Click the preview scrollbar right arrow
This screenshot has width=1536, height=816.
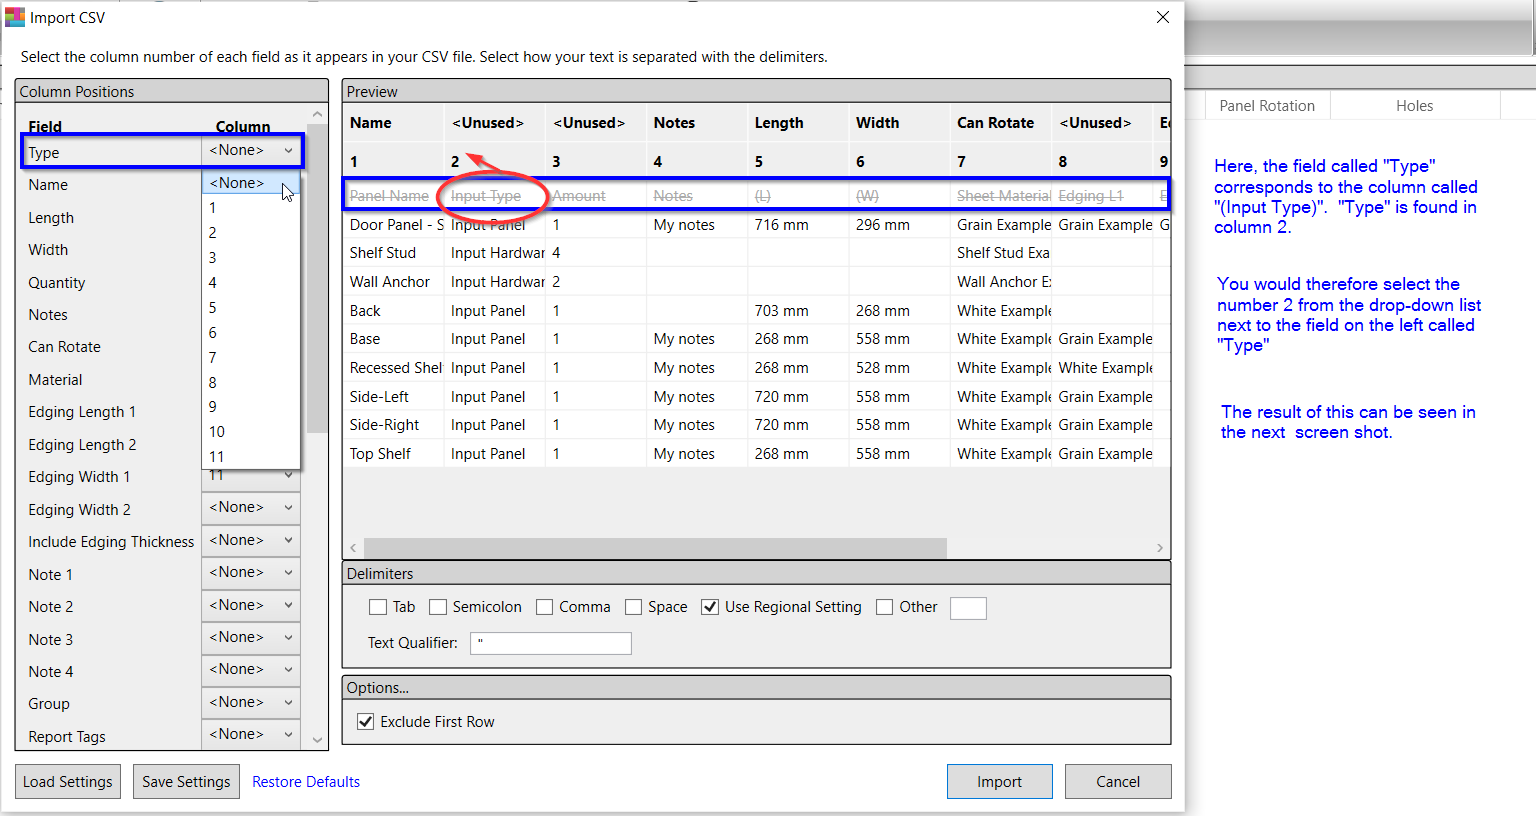1160,548
